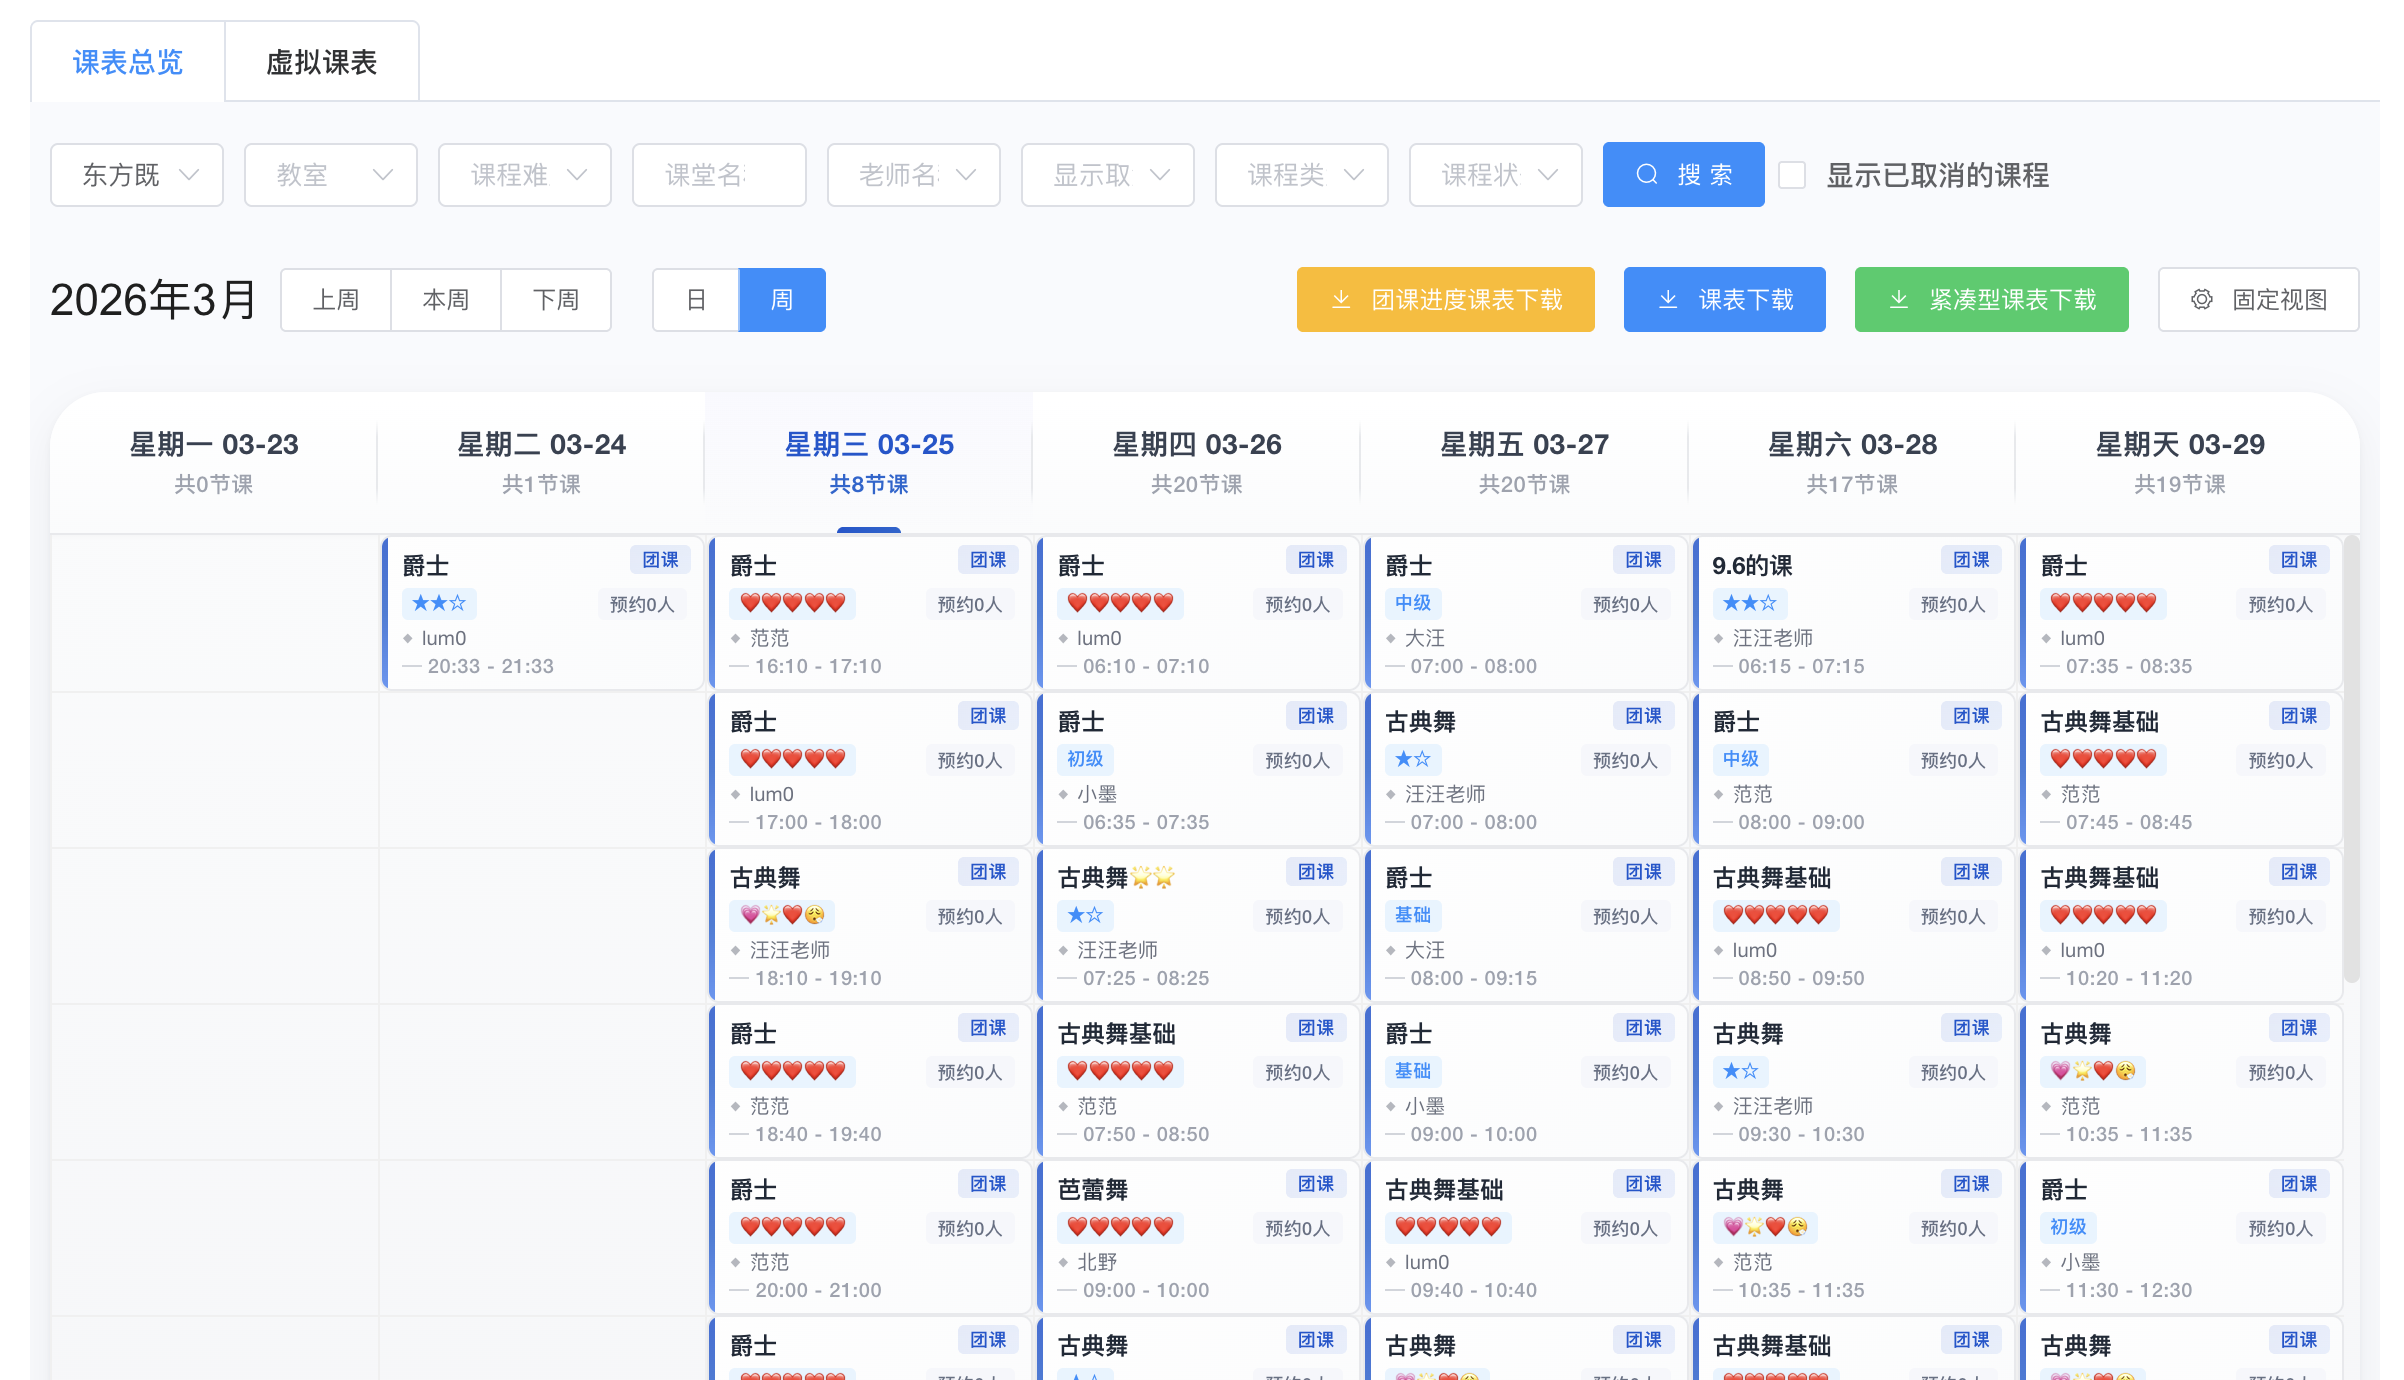Switch to 虚拟课表 tab
The width and height of the screenshot is (2404, 1380).
click(x=321, y=62)
